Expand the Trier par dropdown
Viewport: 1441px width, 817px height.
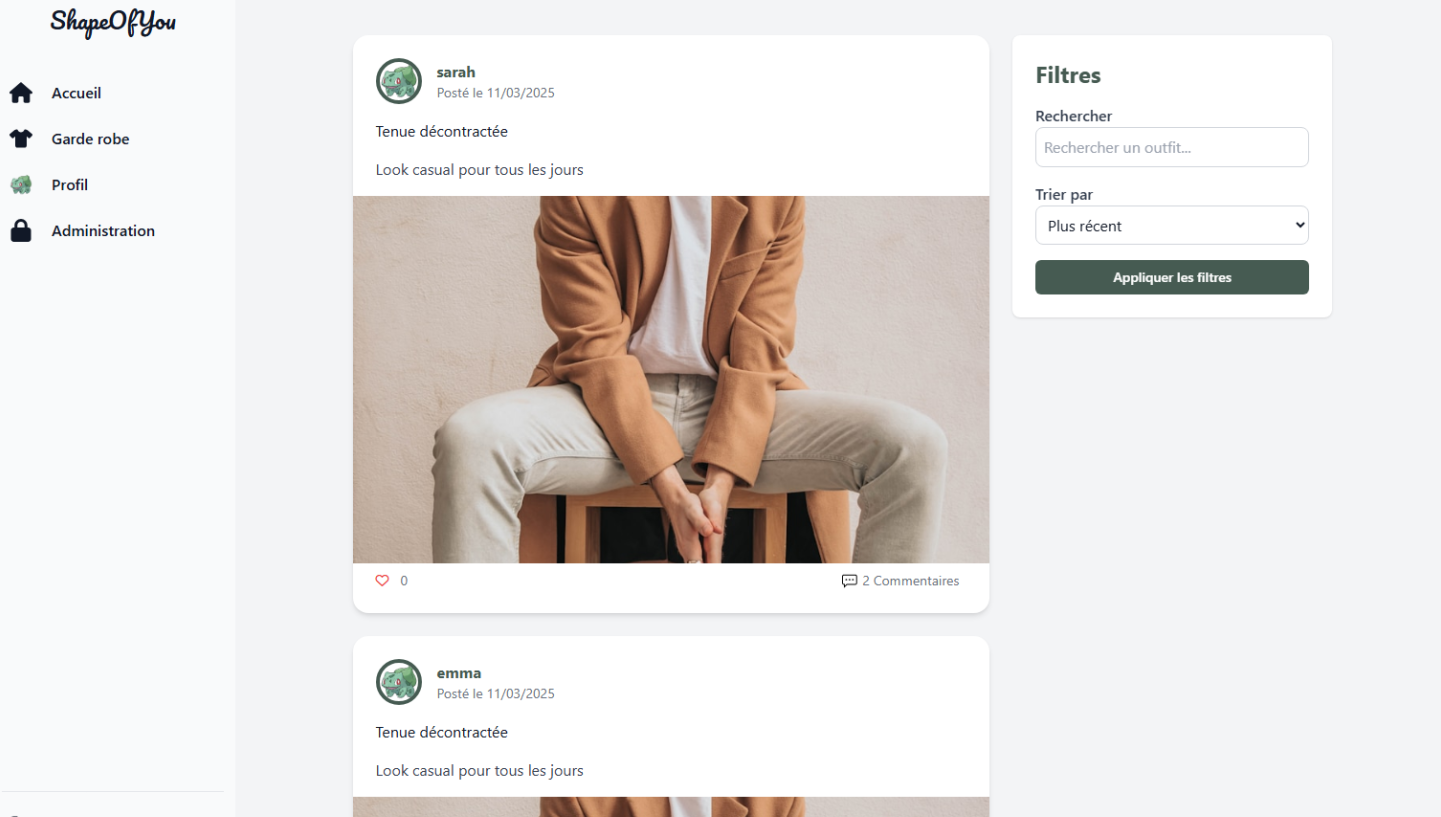(x=1171, y=225)
